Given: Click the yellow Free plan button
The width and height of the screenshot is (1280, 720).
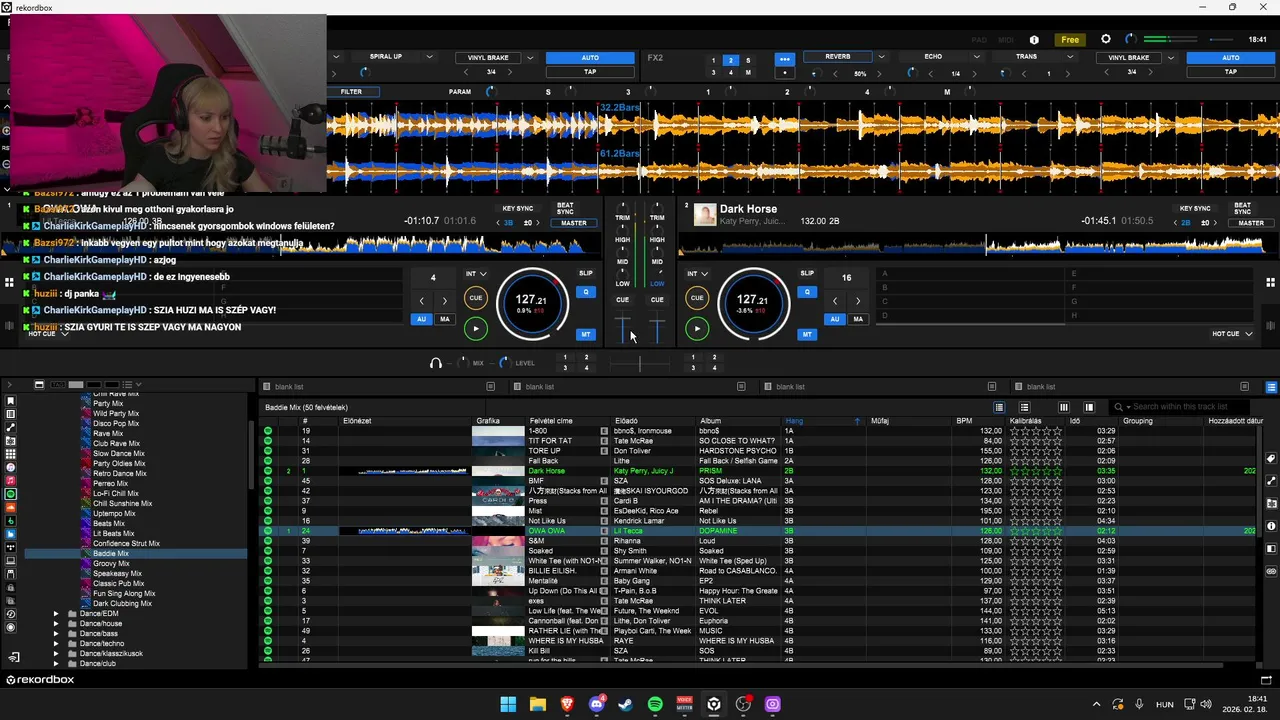Looking at the screenshot, I should click(x=1070, y=40).
